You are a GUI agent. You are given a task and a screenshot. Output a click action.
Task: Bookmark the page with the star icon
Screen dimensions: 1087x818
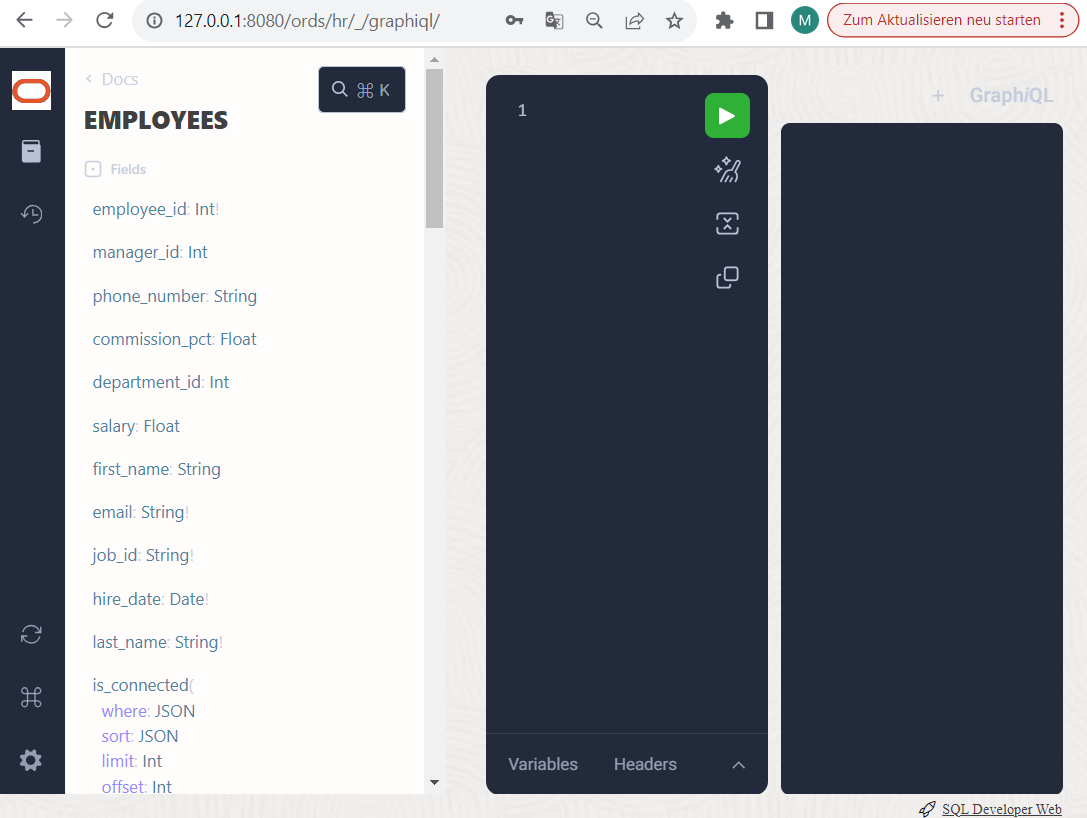click(x=674, y=19)
